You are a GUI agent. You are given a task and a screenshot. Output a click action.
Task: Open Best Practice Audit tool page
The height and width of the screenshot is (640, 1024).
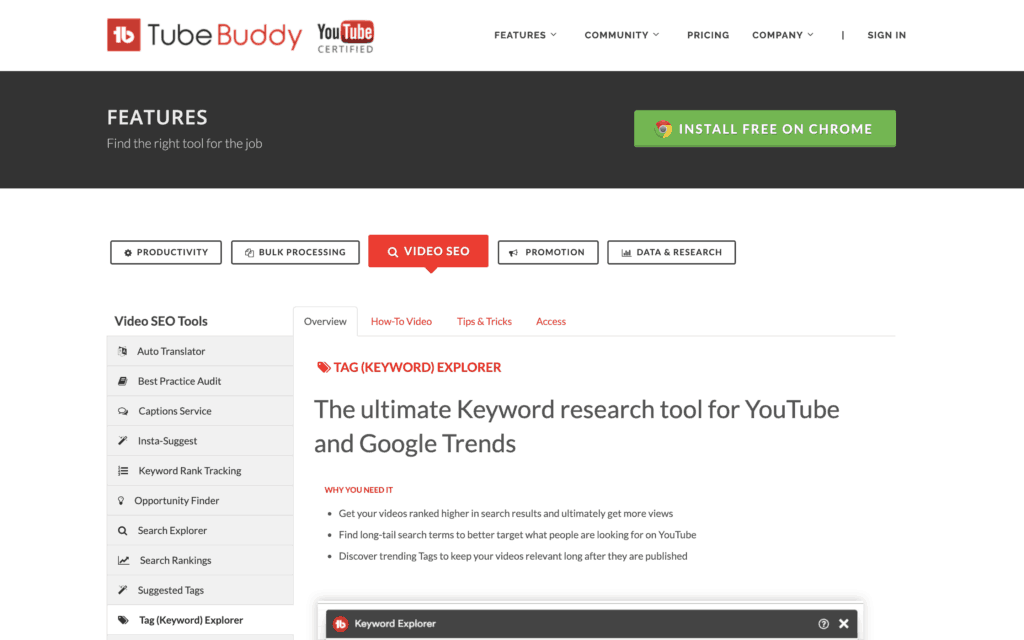coord(200,381)
